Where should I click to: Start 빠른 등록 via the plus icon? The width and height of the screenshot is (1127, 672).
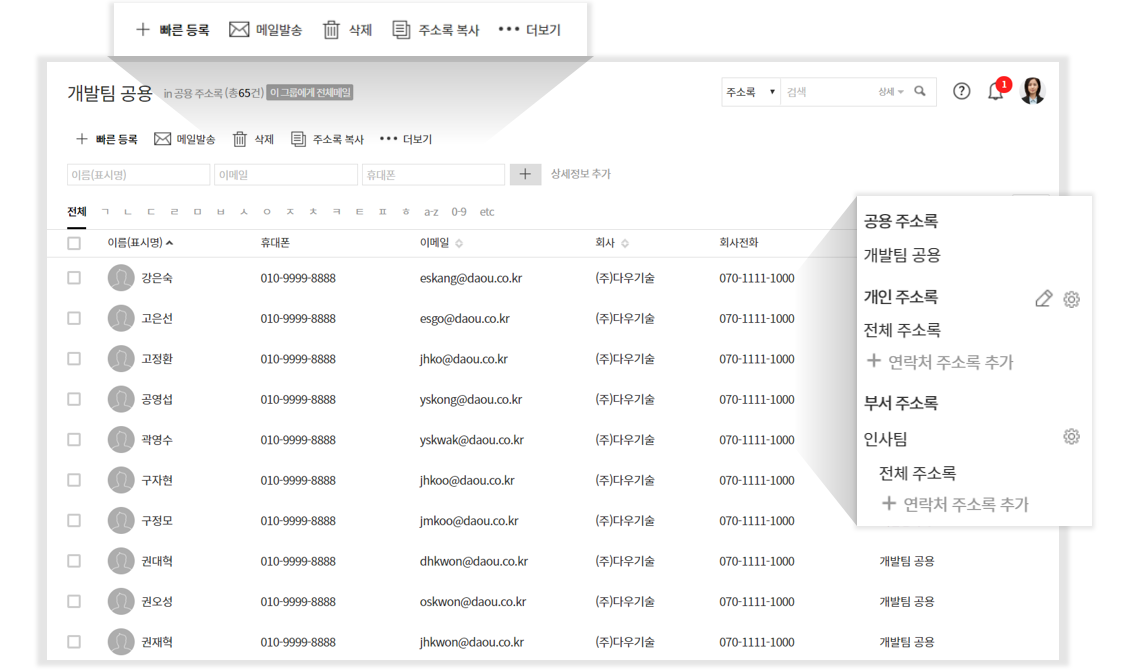tap(82, 138)
